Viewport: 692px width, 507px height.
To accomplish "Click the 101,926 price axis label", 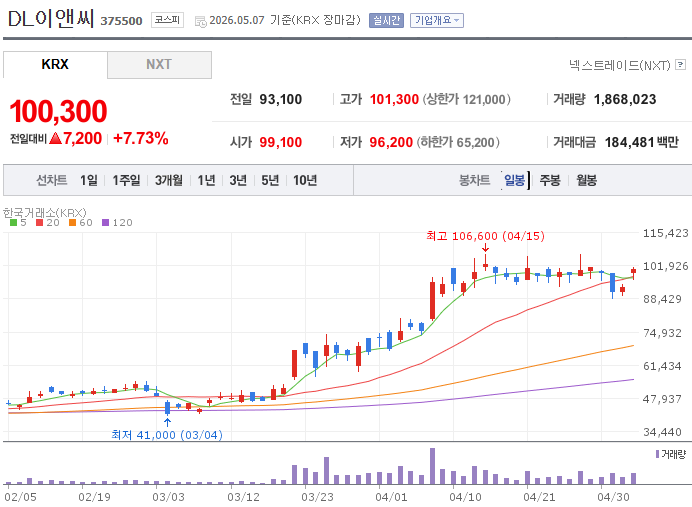I will [x=666, y=266].
